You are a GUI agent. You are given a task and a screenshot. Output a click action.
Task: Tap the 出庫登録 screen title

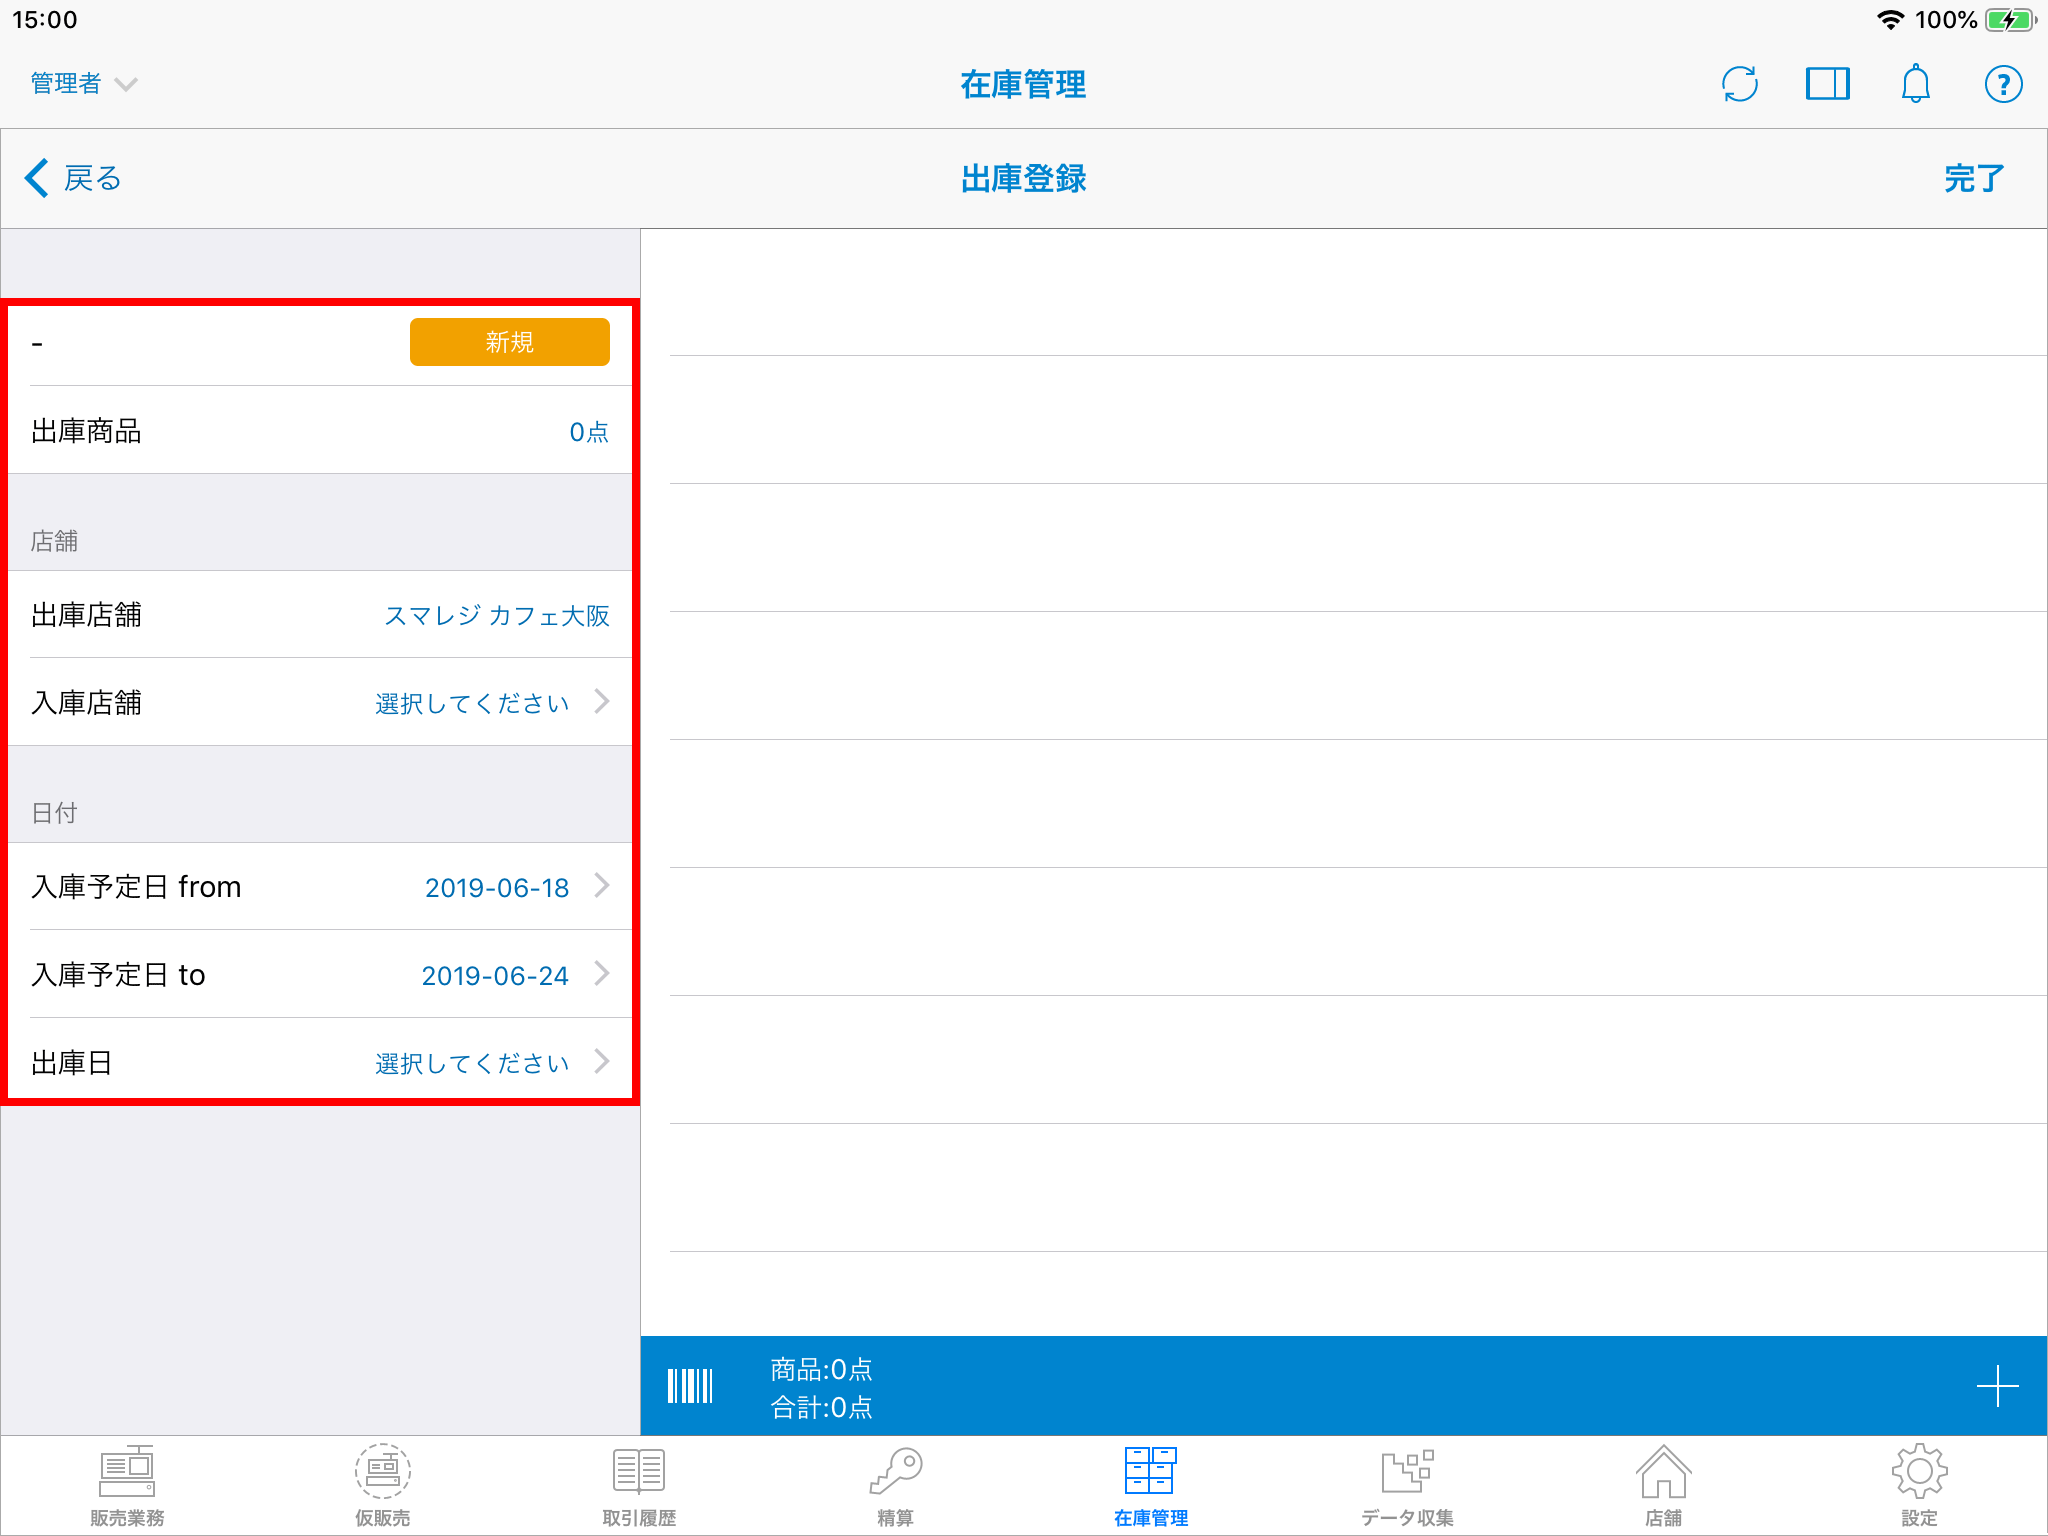pyautogui.click(x=1023, y=178)
